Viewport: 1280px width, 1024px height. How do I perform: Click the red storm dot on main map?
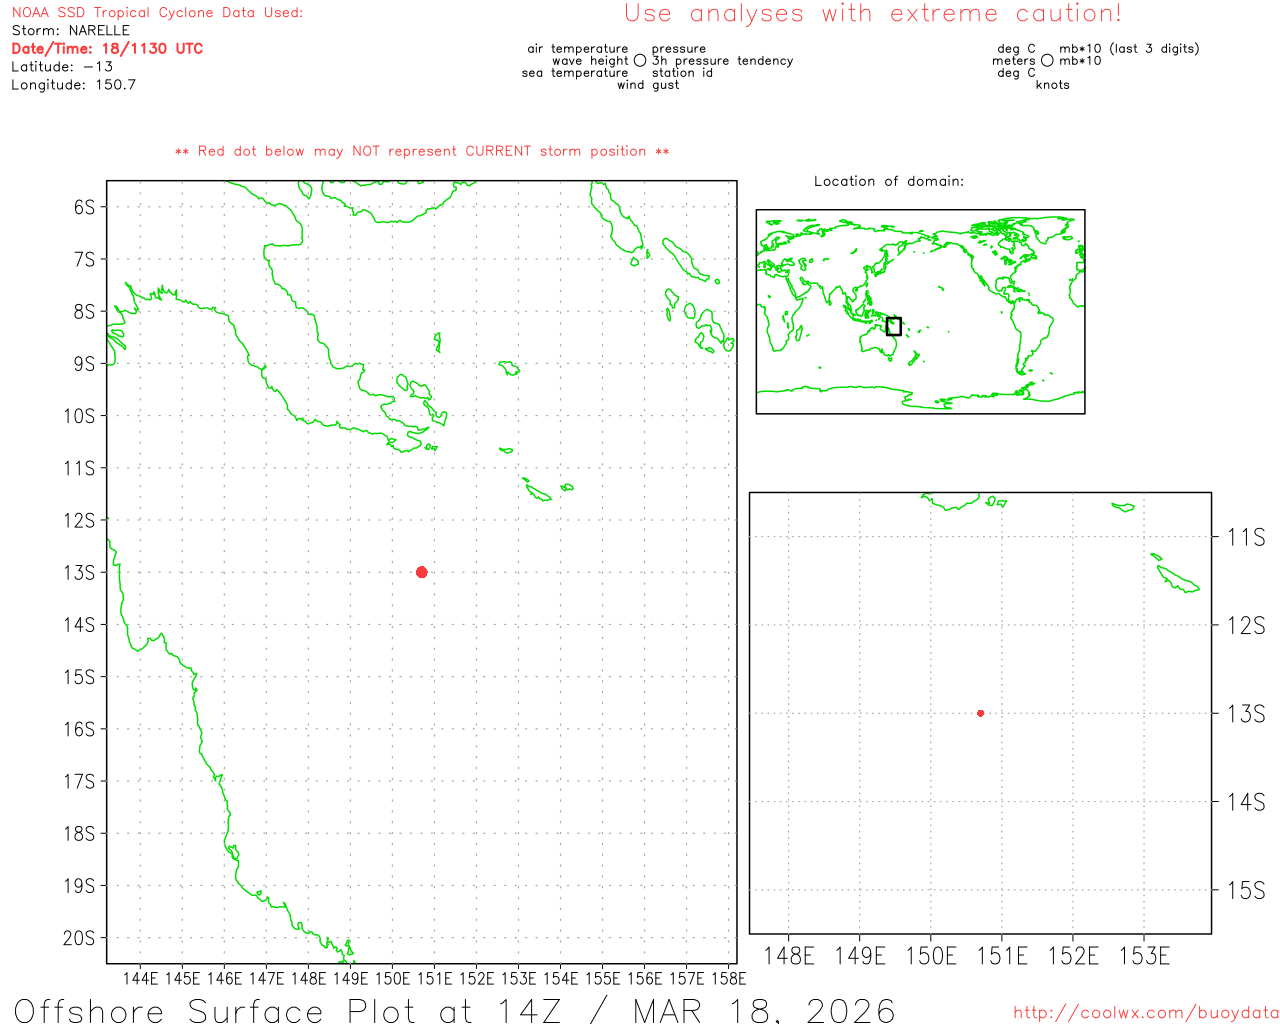[421, 572]
